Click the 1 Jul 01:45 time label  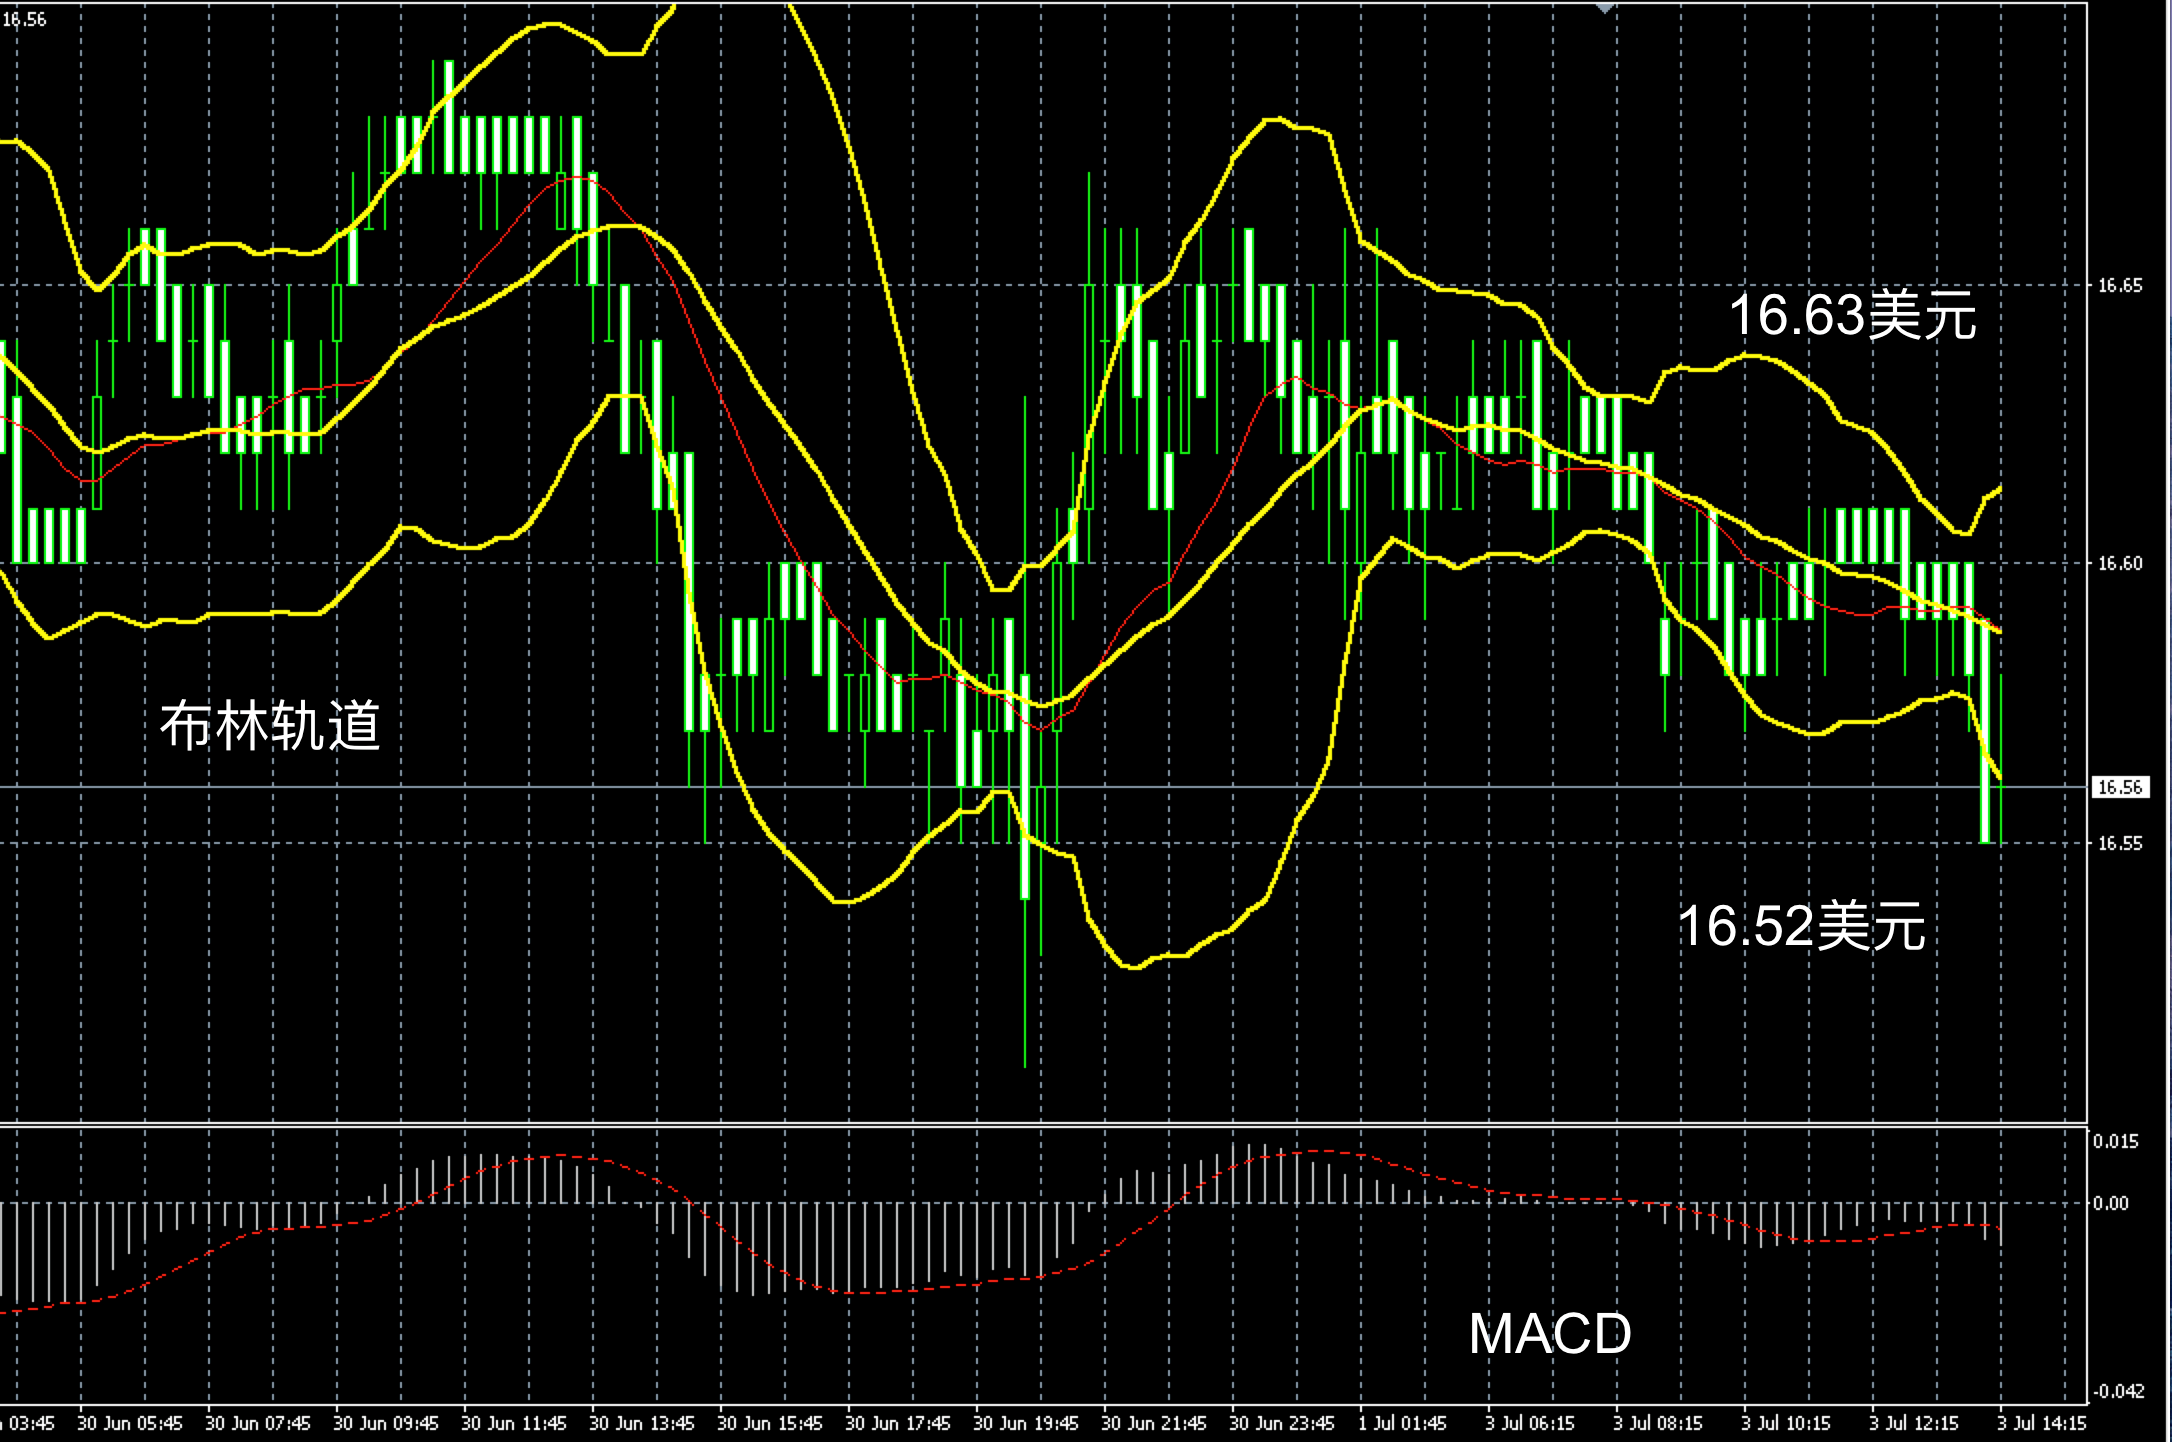(1403, 1423)
